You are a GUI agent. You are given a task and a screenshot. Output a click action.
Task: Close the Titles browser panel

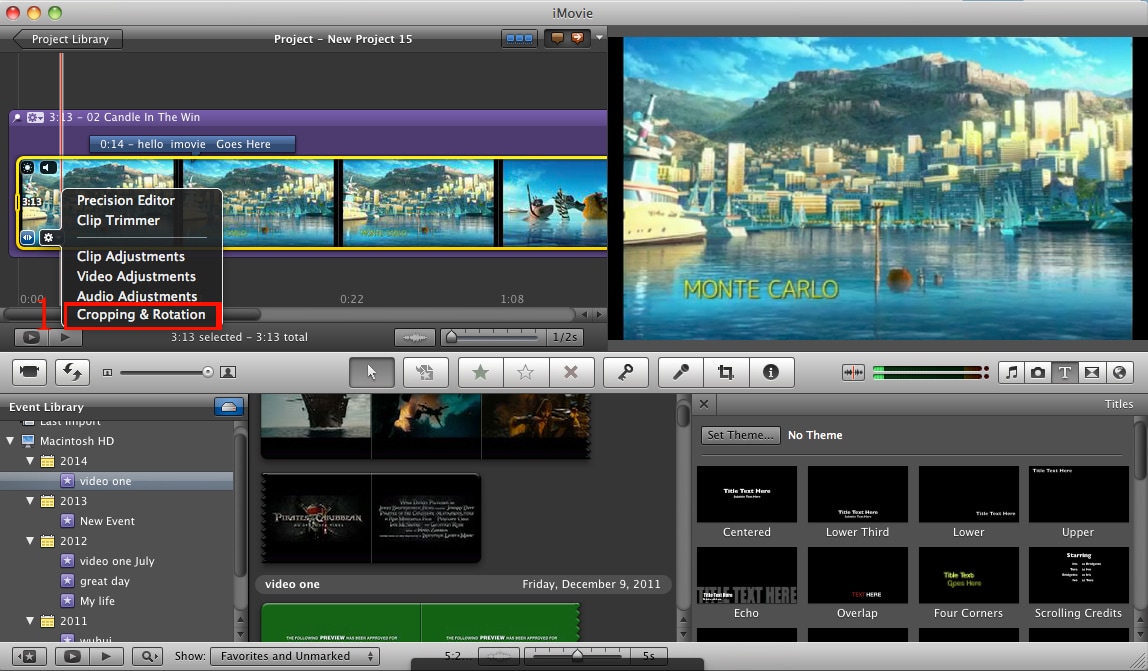tap(704, 404)
